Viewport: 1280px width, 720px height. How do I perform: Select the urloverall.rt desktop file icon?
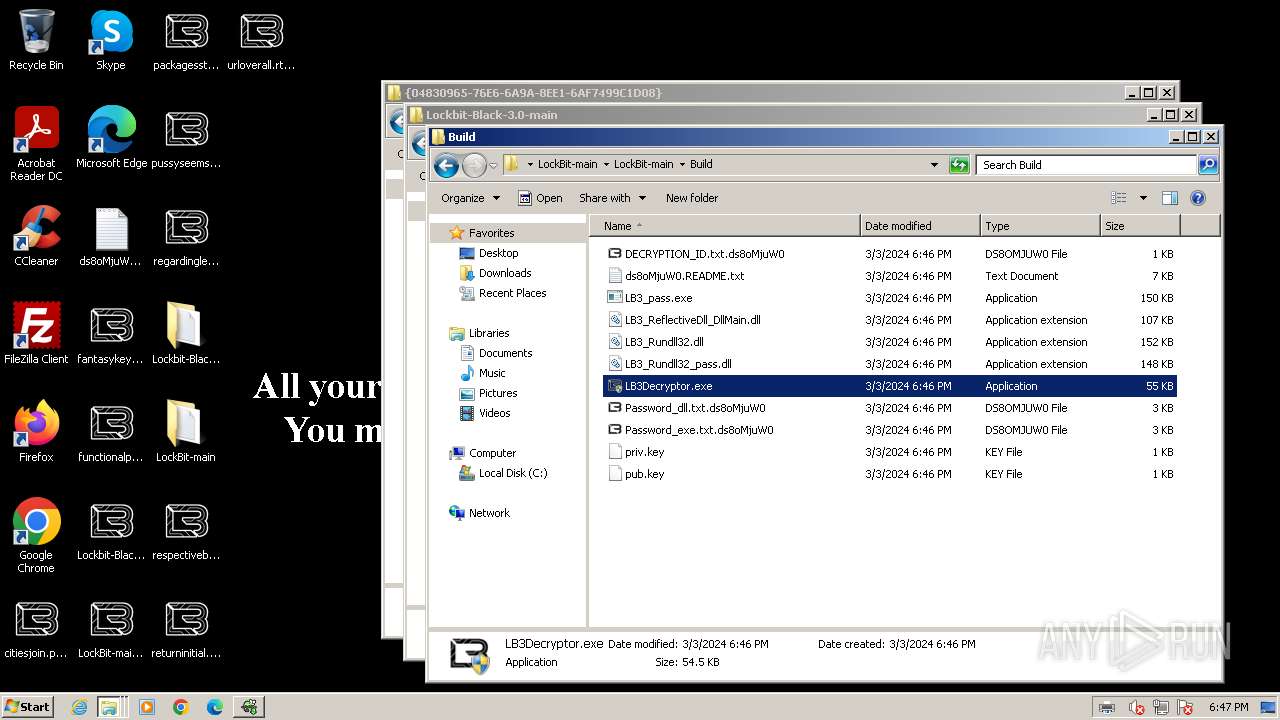[261, 40]
